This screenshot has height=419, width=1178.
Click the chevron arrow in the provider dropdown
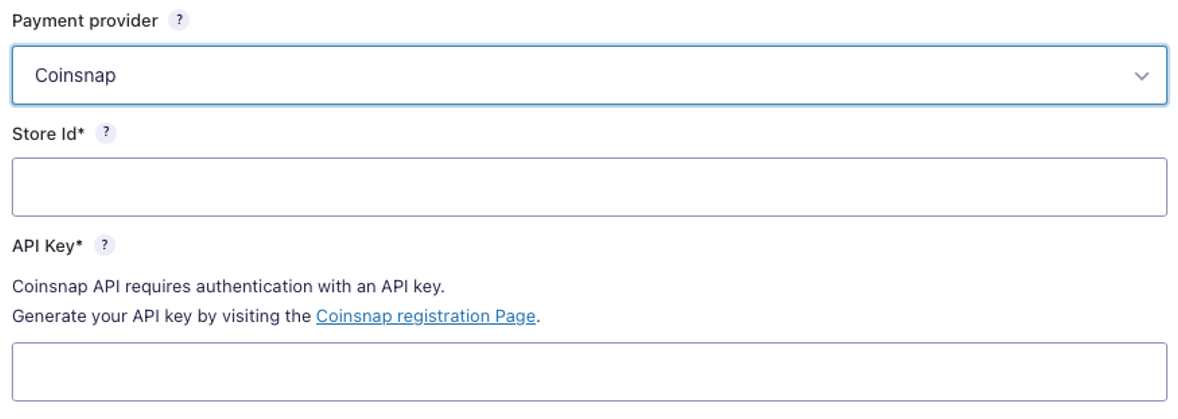pos(1141,76)
